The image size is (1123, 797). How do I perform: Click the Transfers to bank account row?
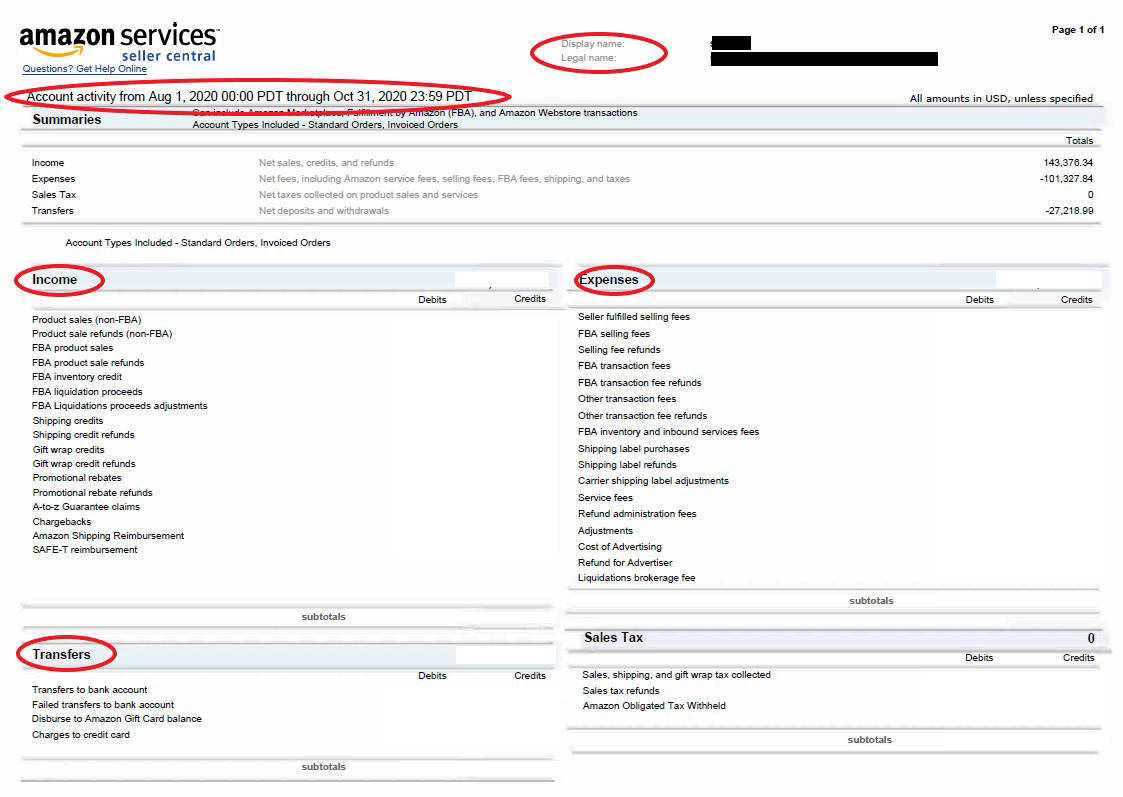pos(90,690)
